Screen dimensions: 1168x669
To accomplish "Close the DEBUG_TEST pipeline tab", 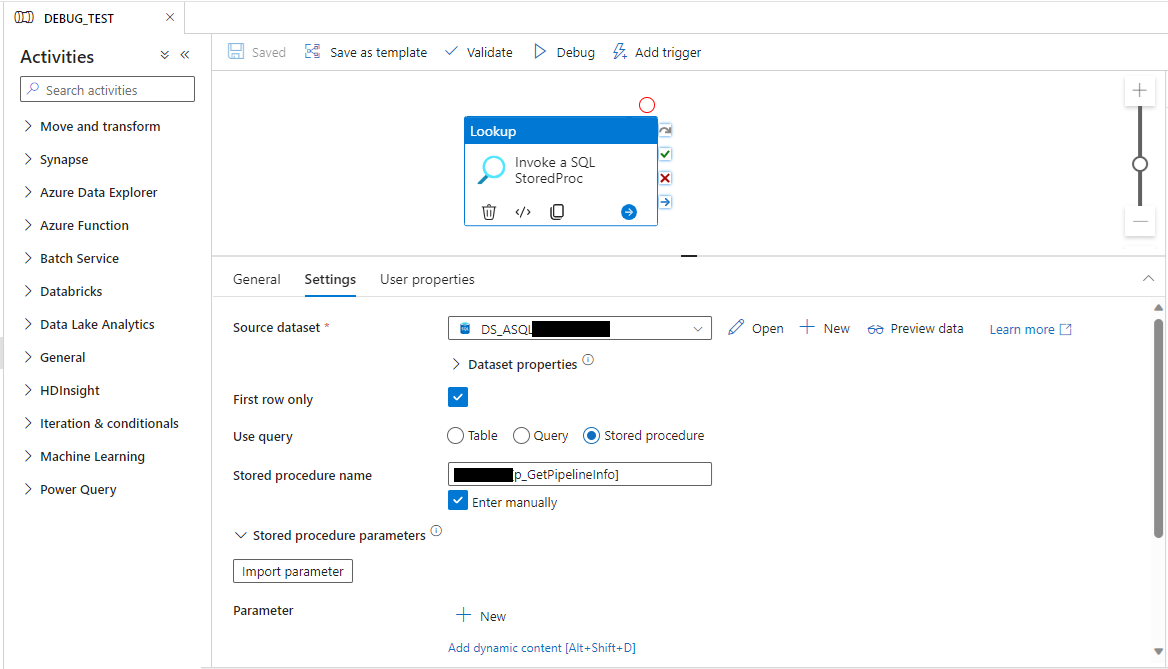I will [170, 17].
